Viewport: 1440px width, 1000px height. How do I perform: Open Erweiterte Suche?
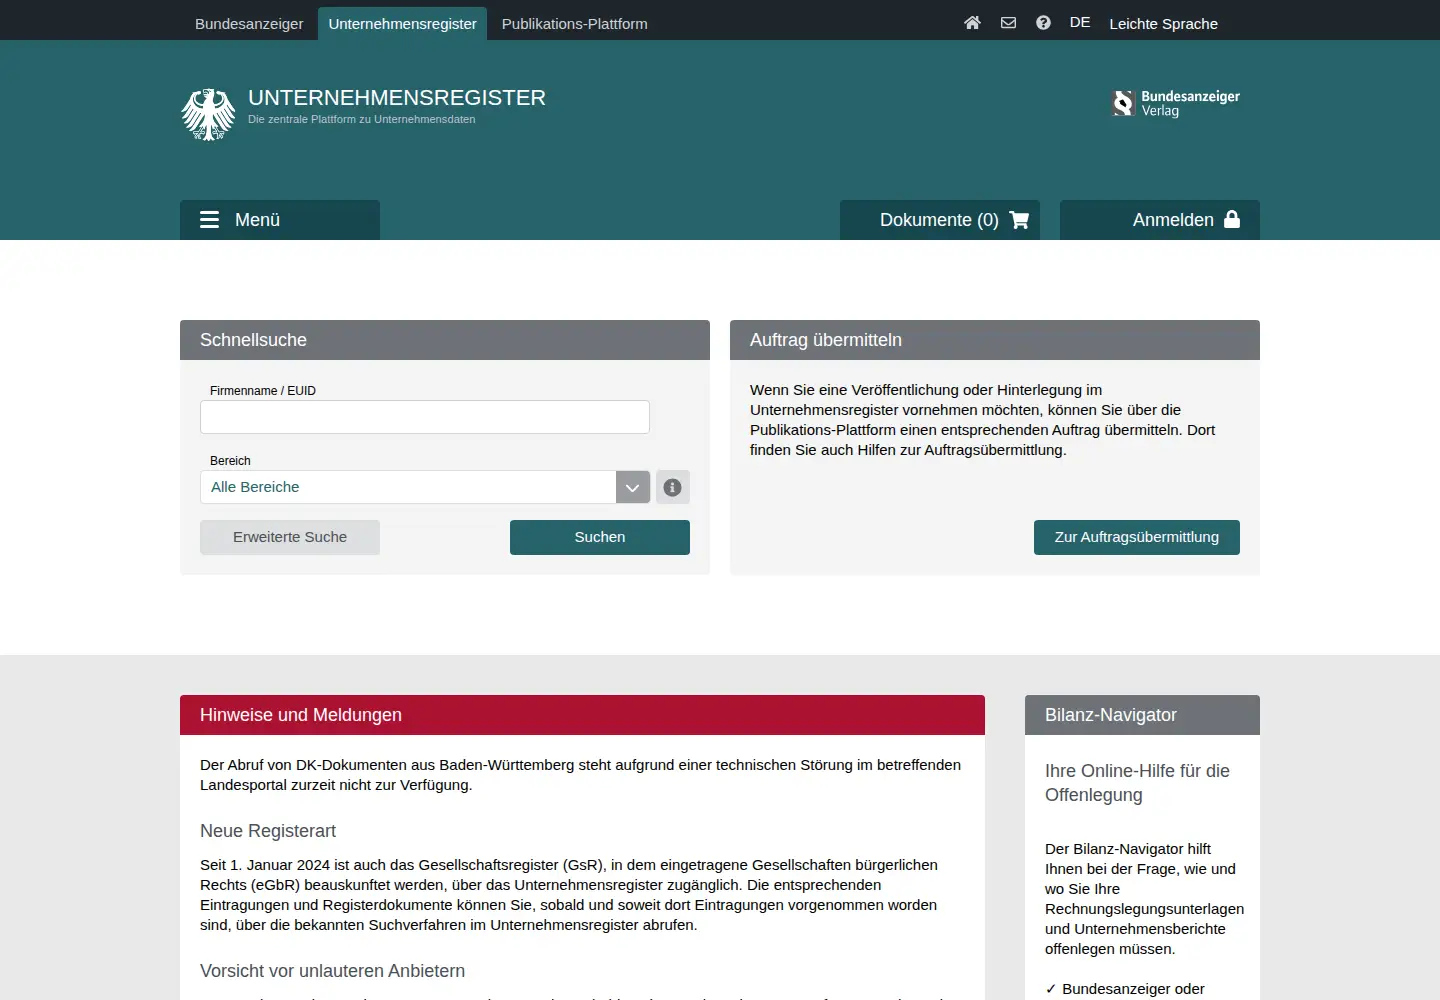tap(290, 537)
